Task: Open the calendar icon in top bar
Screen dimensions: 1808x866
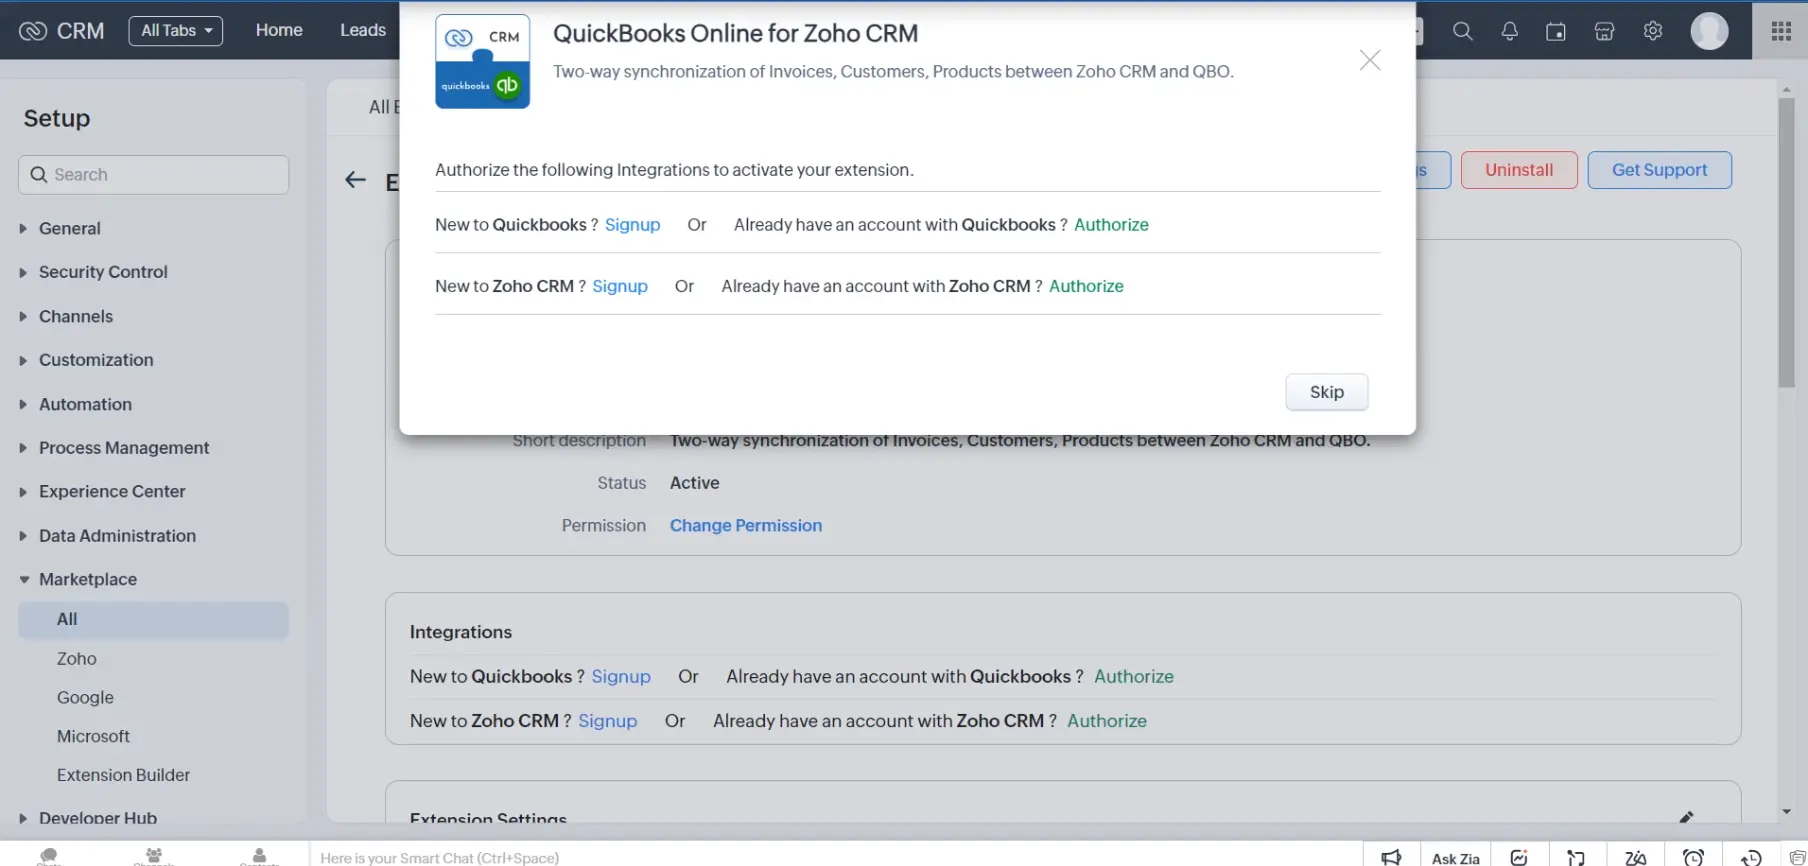Action: tap(1556, 31)
